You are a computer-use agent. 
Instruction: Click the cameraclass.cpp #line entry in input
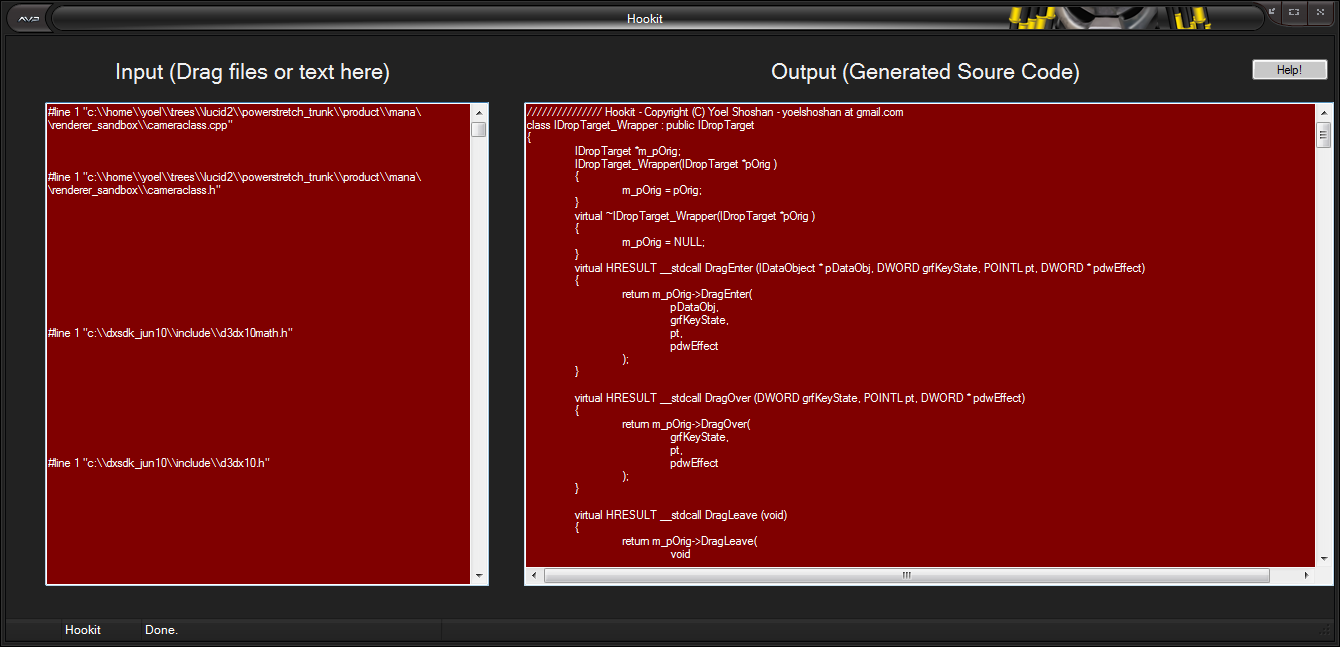click(x=234, y=119)
